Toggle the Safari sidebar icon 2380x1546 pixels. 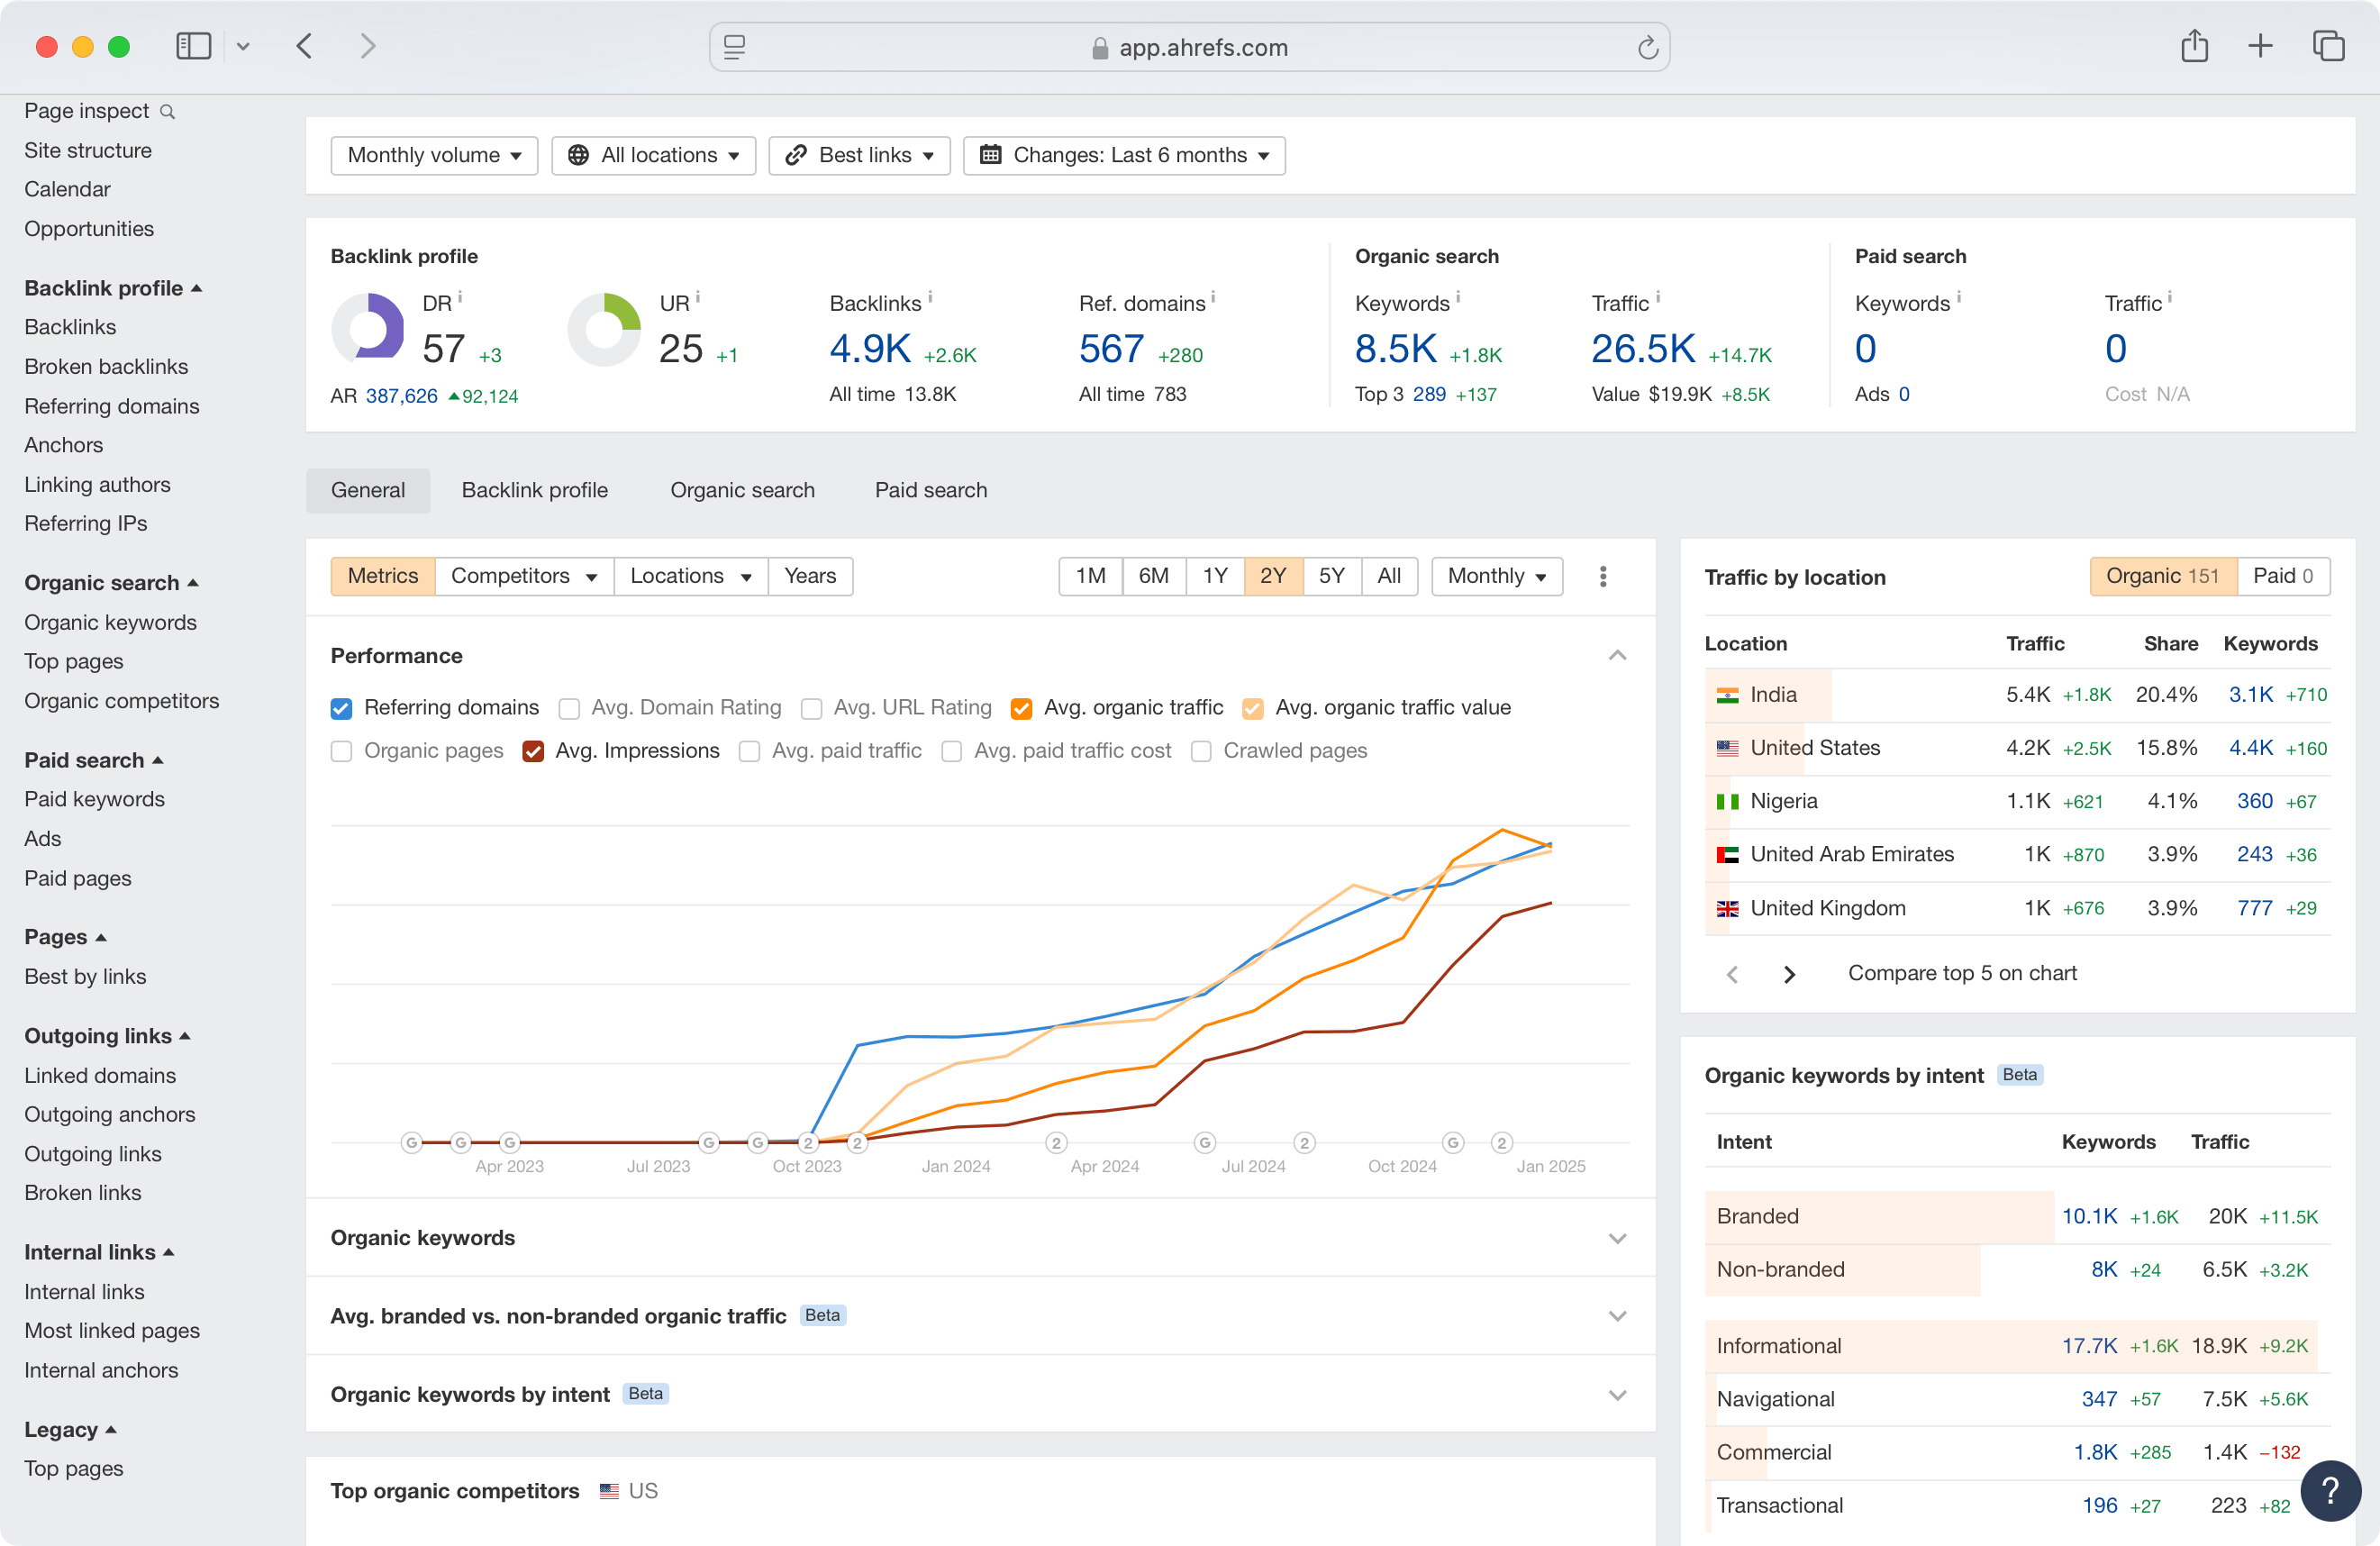193,46
